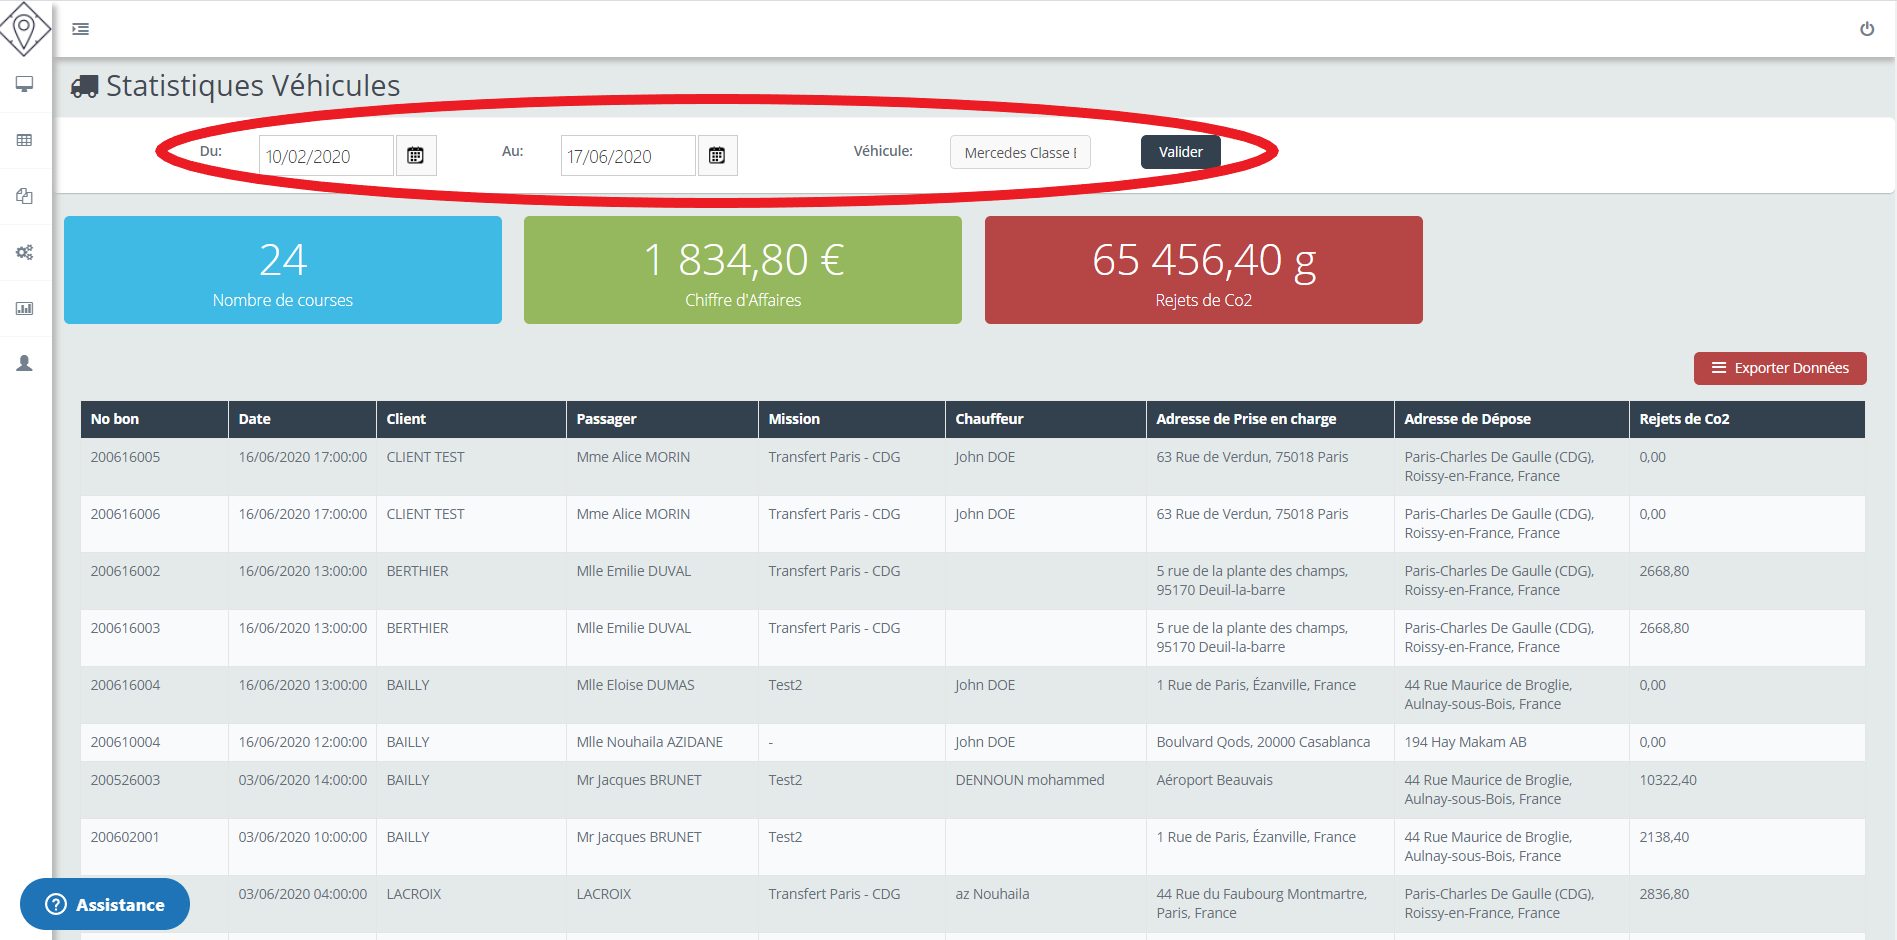Expand the Véhicule Mercedes Classe dropdown

pos(1019,153)
